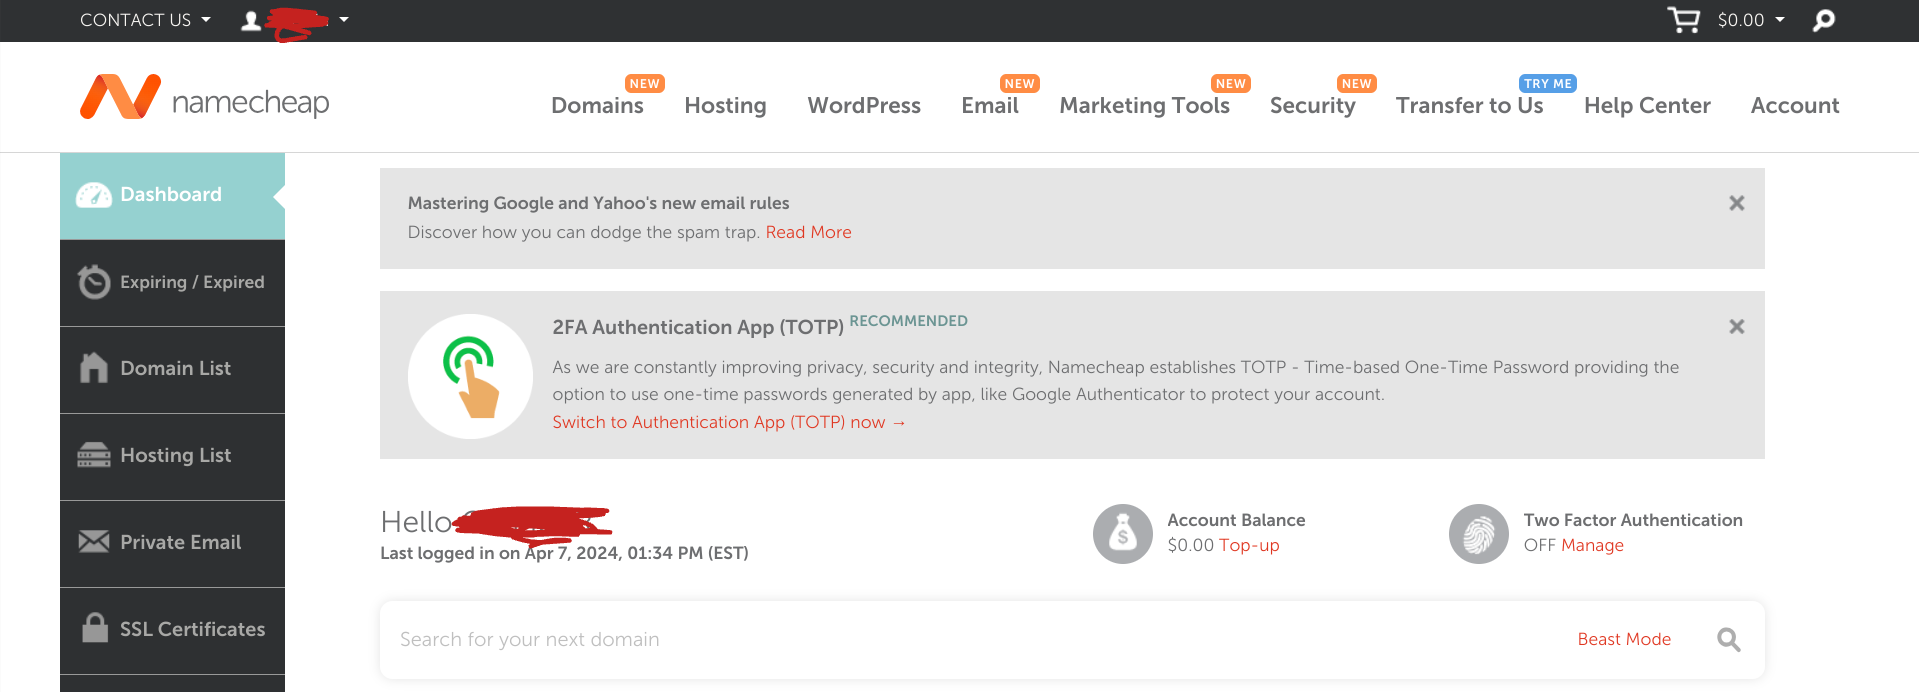Click the Two Factor Authentication fingerprint icon

pyautogui.click(x=1479, y=534)
